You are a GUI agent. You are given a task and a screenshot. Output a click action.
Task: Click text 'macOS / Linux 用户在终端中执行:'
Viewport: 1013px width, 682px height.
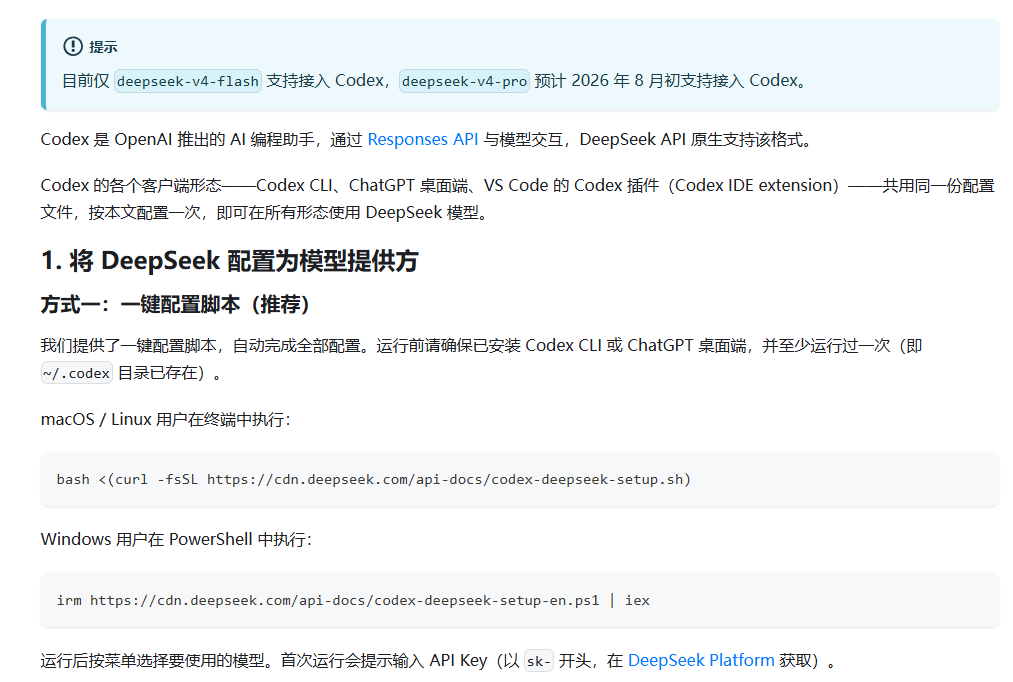pyautogui.click(x=165, y=420)
